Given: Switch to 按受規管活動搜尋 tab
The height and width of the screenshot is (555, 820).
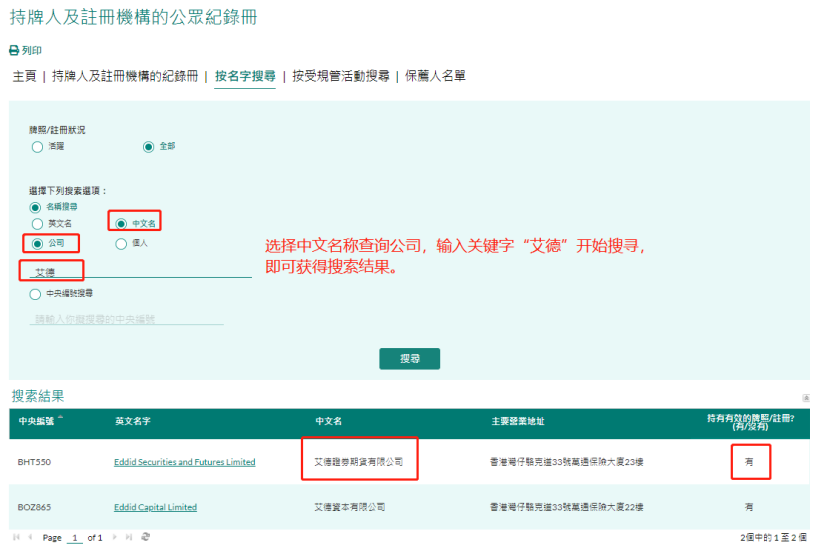Looking at the screenshot, I should (341, 76).
